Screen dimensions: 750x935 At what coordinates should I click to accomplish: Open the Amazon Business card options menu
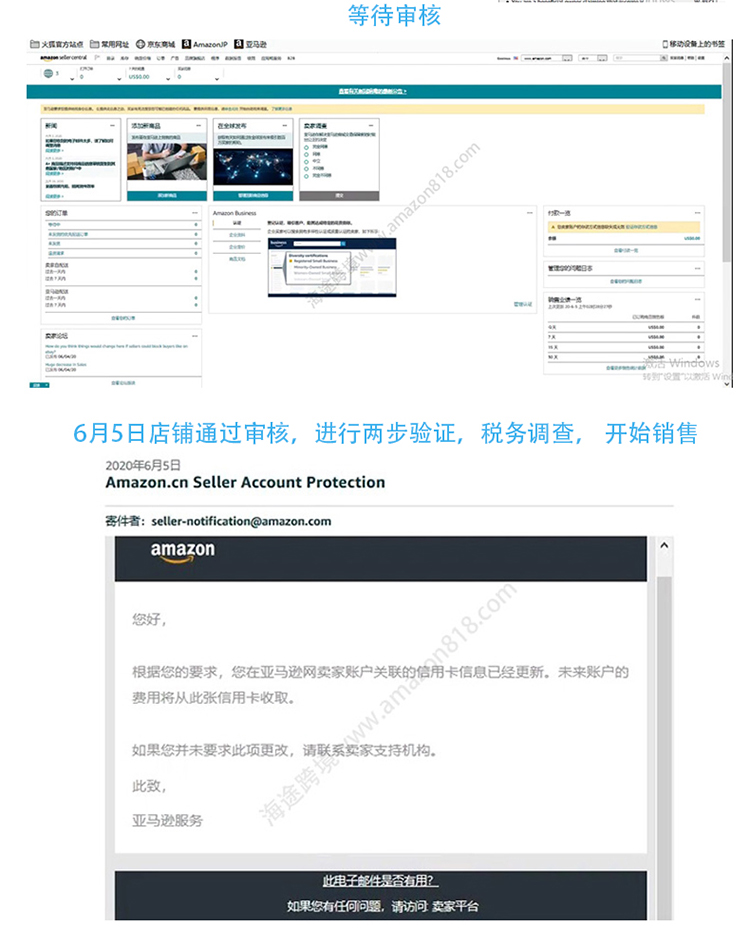pyautogui.click(x=529, y=213)
